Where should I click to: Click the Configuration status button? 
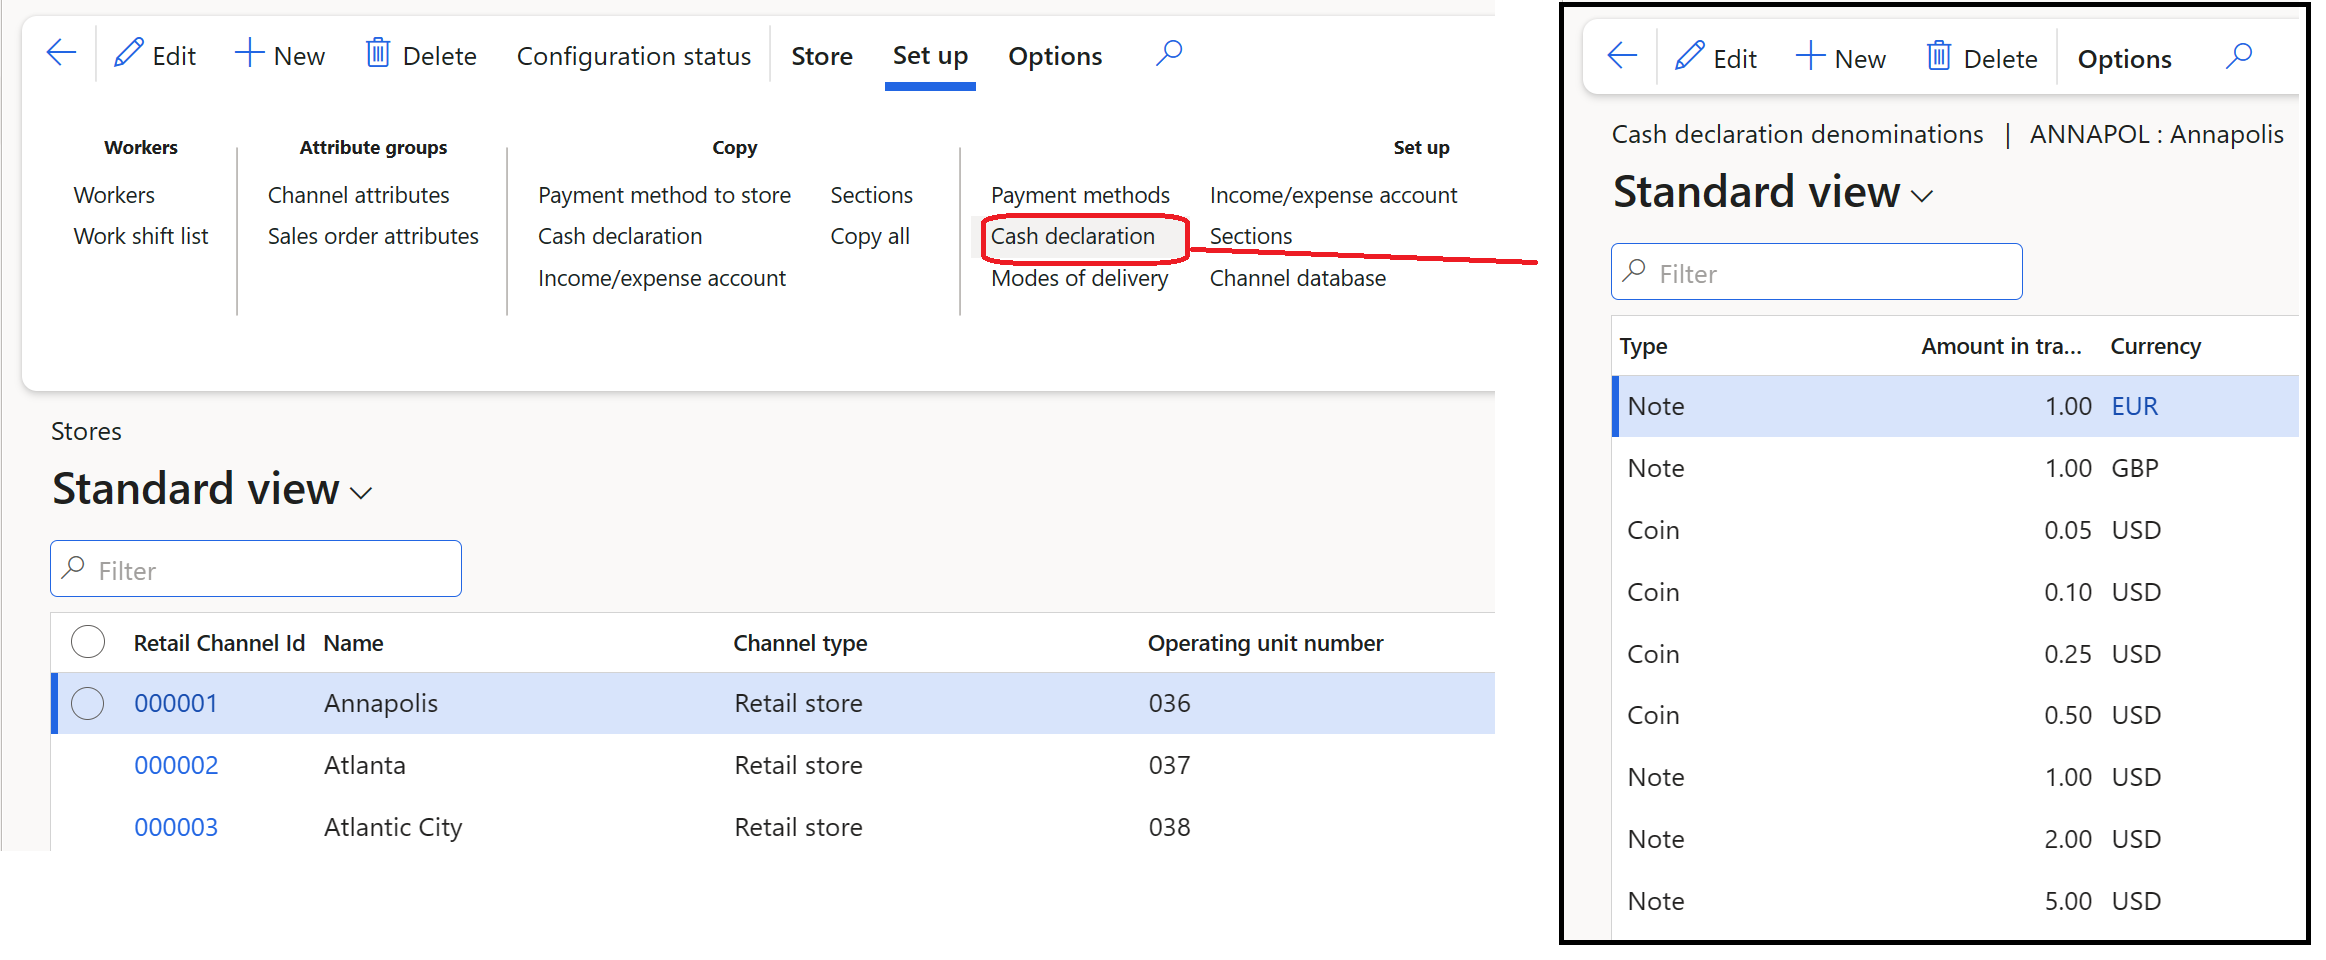click(634, 56)
